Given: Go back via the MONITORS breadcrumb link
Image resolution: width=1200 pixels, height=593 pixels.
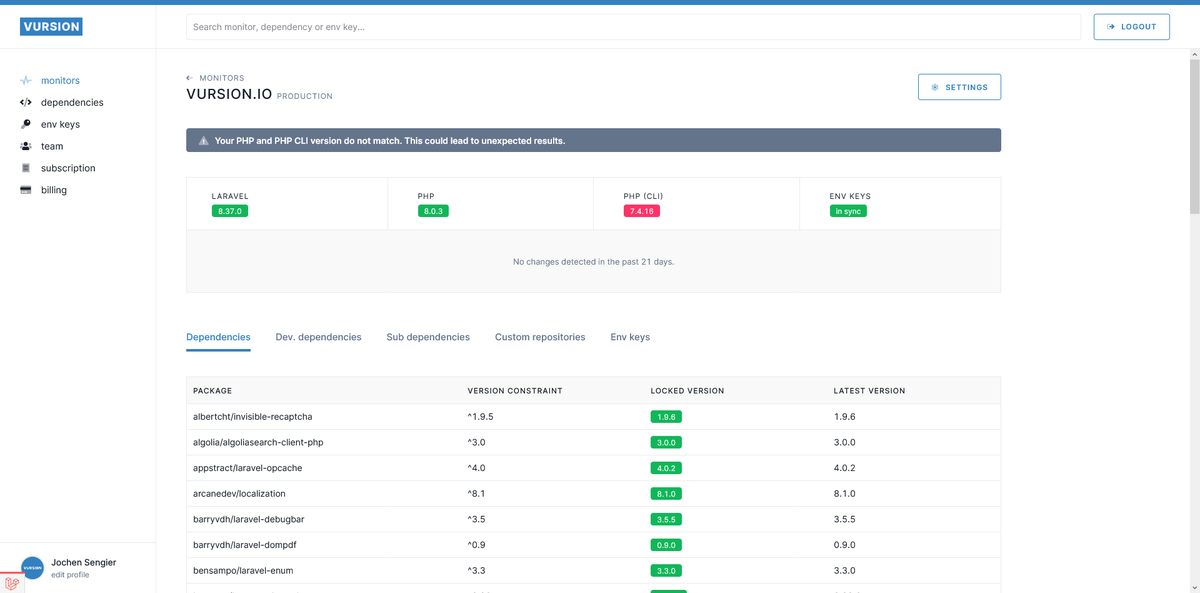Looking at the screenshot, I should pos(222,78).
